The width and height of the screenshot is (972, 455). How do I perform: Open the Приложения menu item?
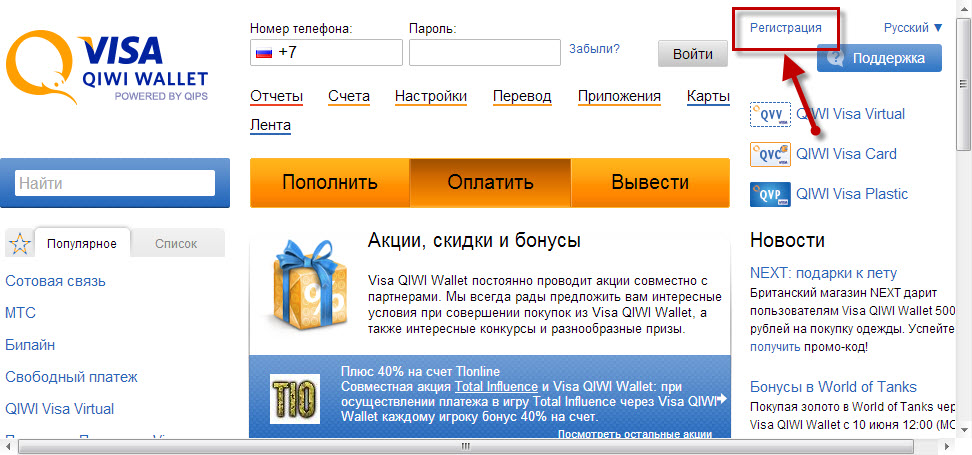point(619,97)
